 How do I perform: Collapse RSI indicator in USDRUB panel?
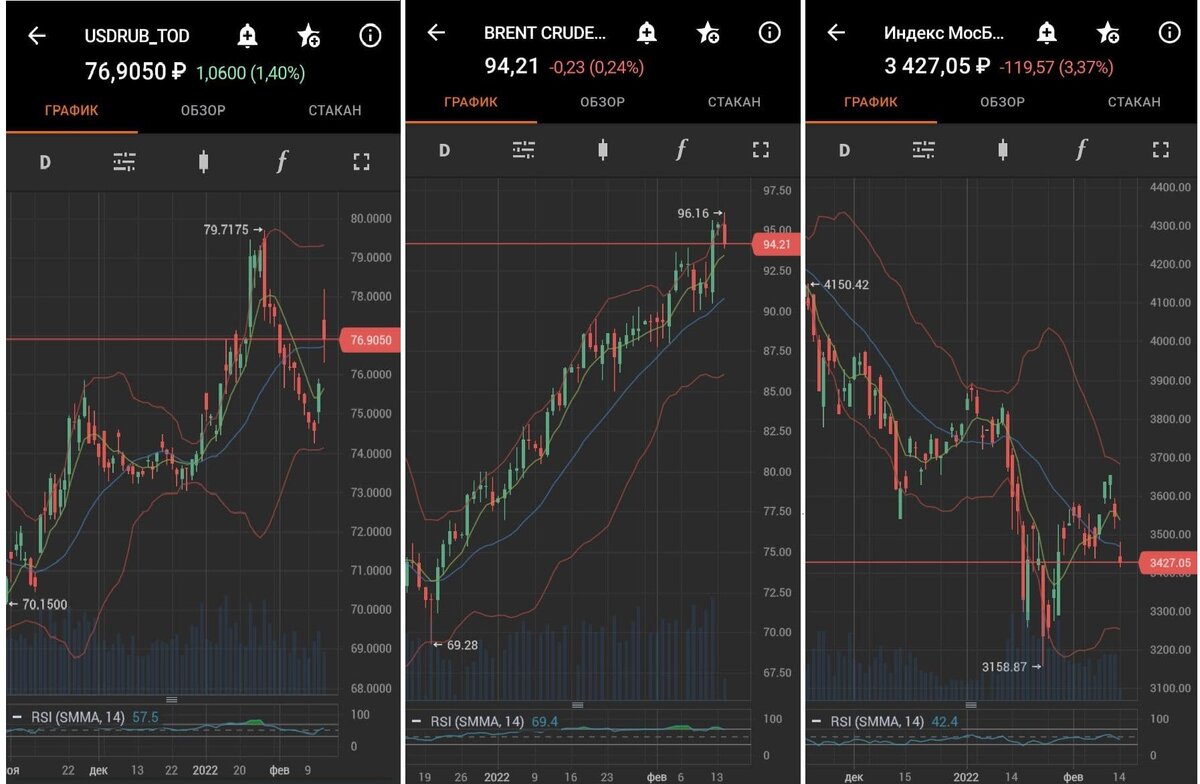18,718
